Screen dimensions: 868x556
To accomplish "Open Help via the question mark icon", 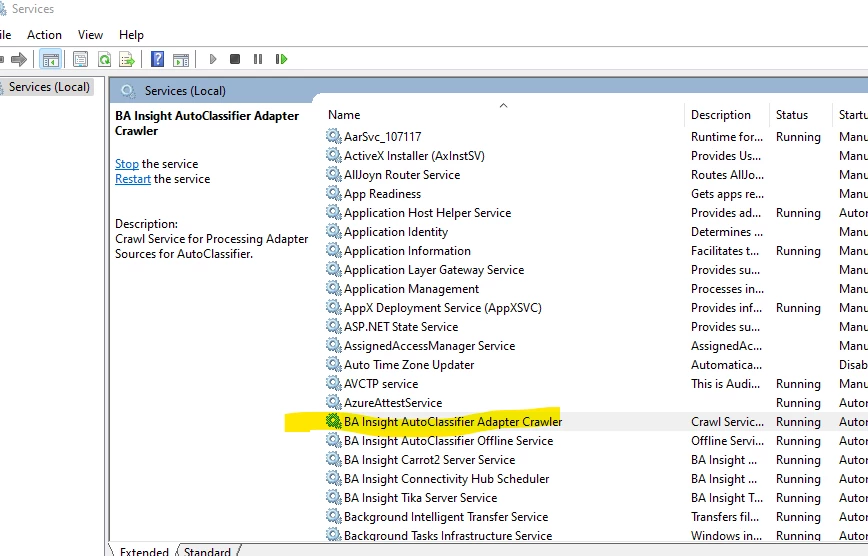I will (x=158, y=60).
